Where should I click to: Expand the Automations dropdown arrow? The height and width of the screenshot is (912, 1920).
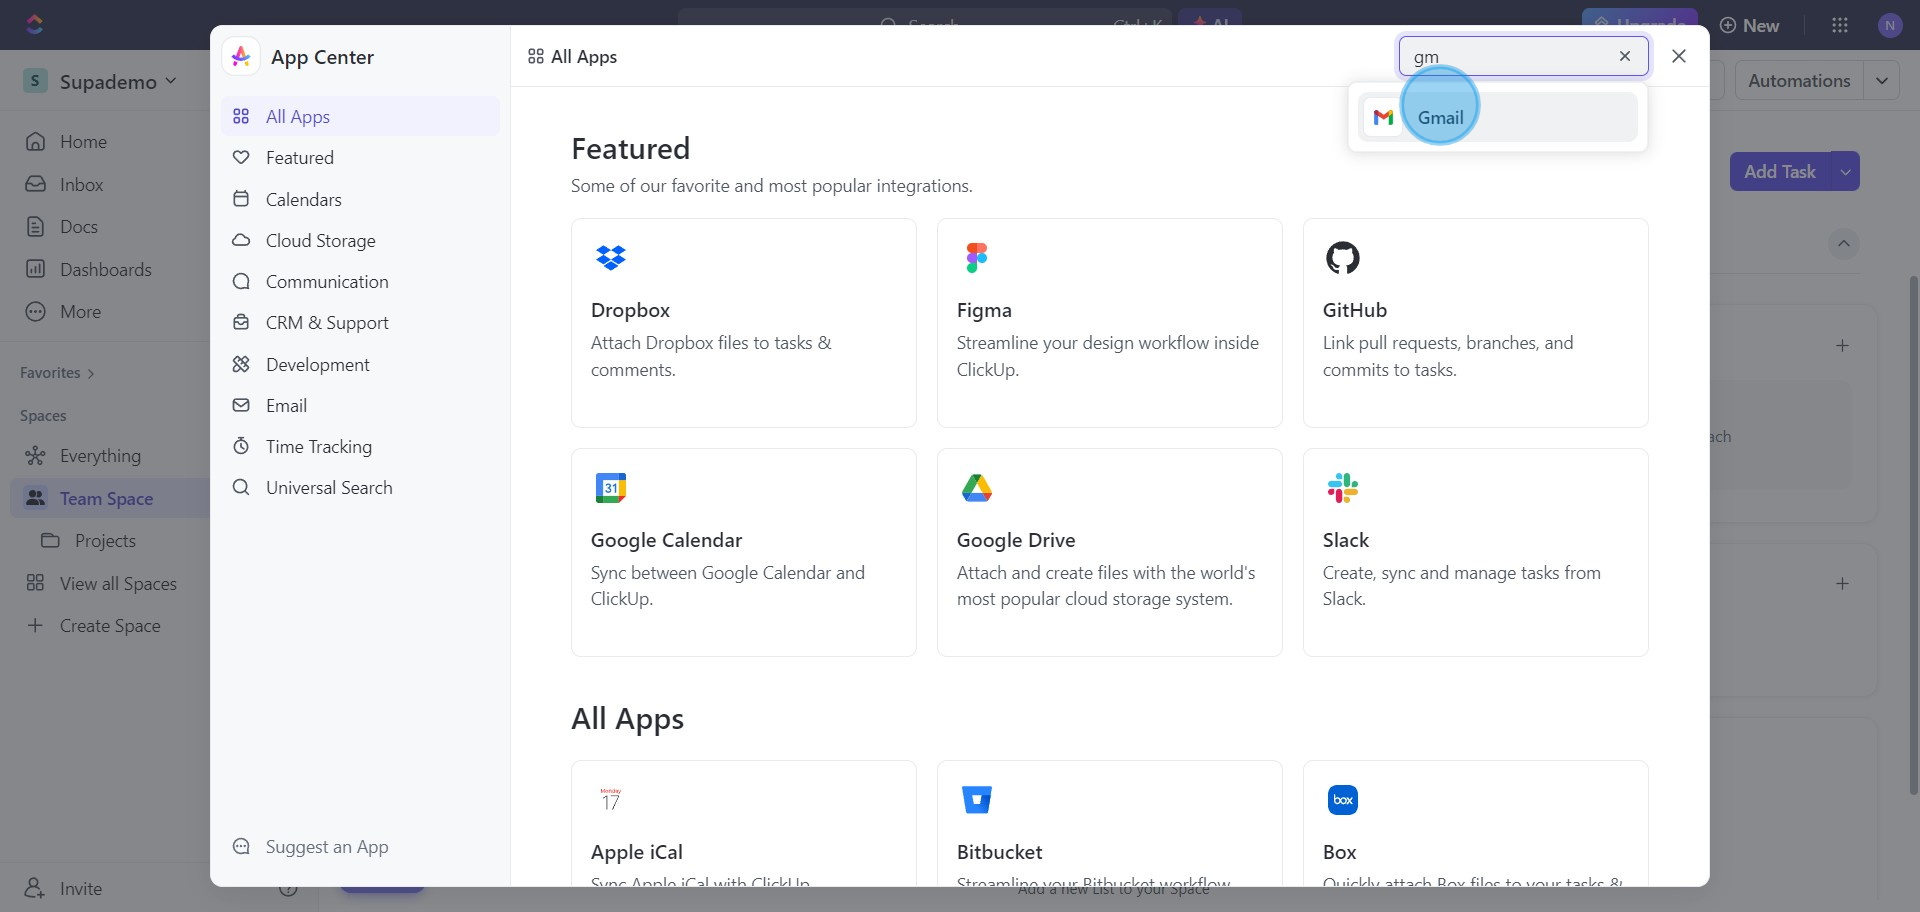point(1881,80)
